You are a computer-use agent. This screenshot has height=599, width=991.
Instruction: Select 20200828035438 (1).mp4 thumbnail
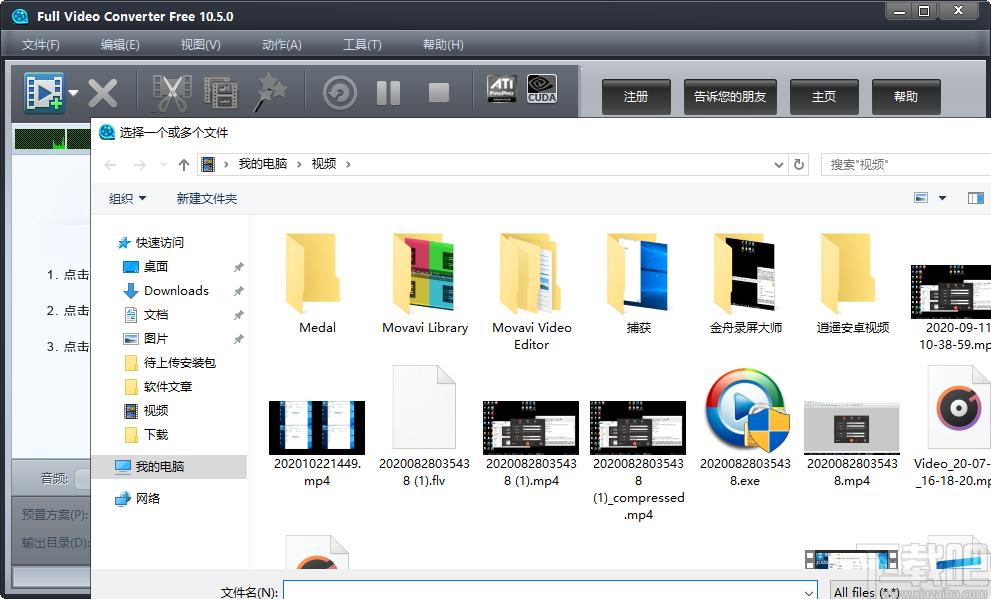click(531, 428)
